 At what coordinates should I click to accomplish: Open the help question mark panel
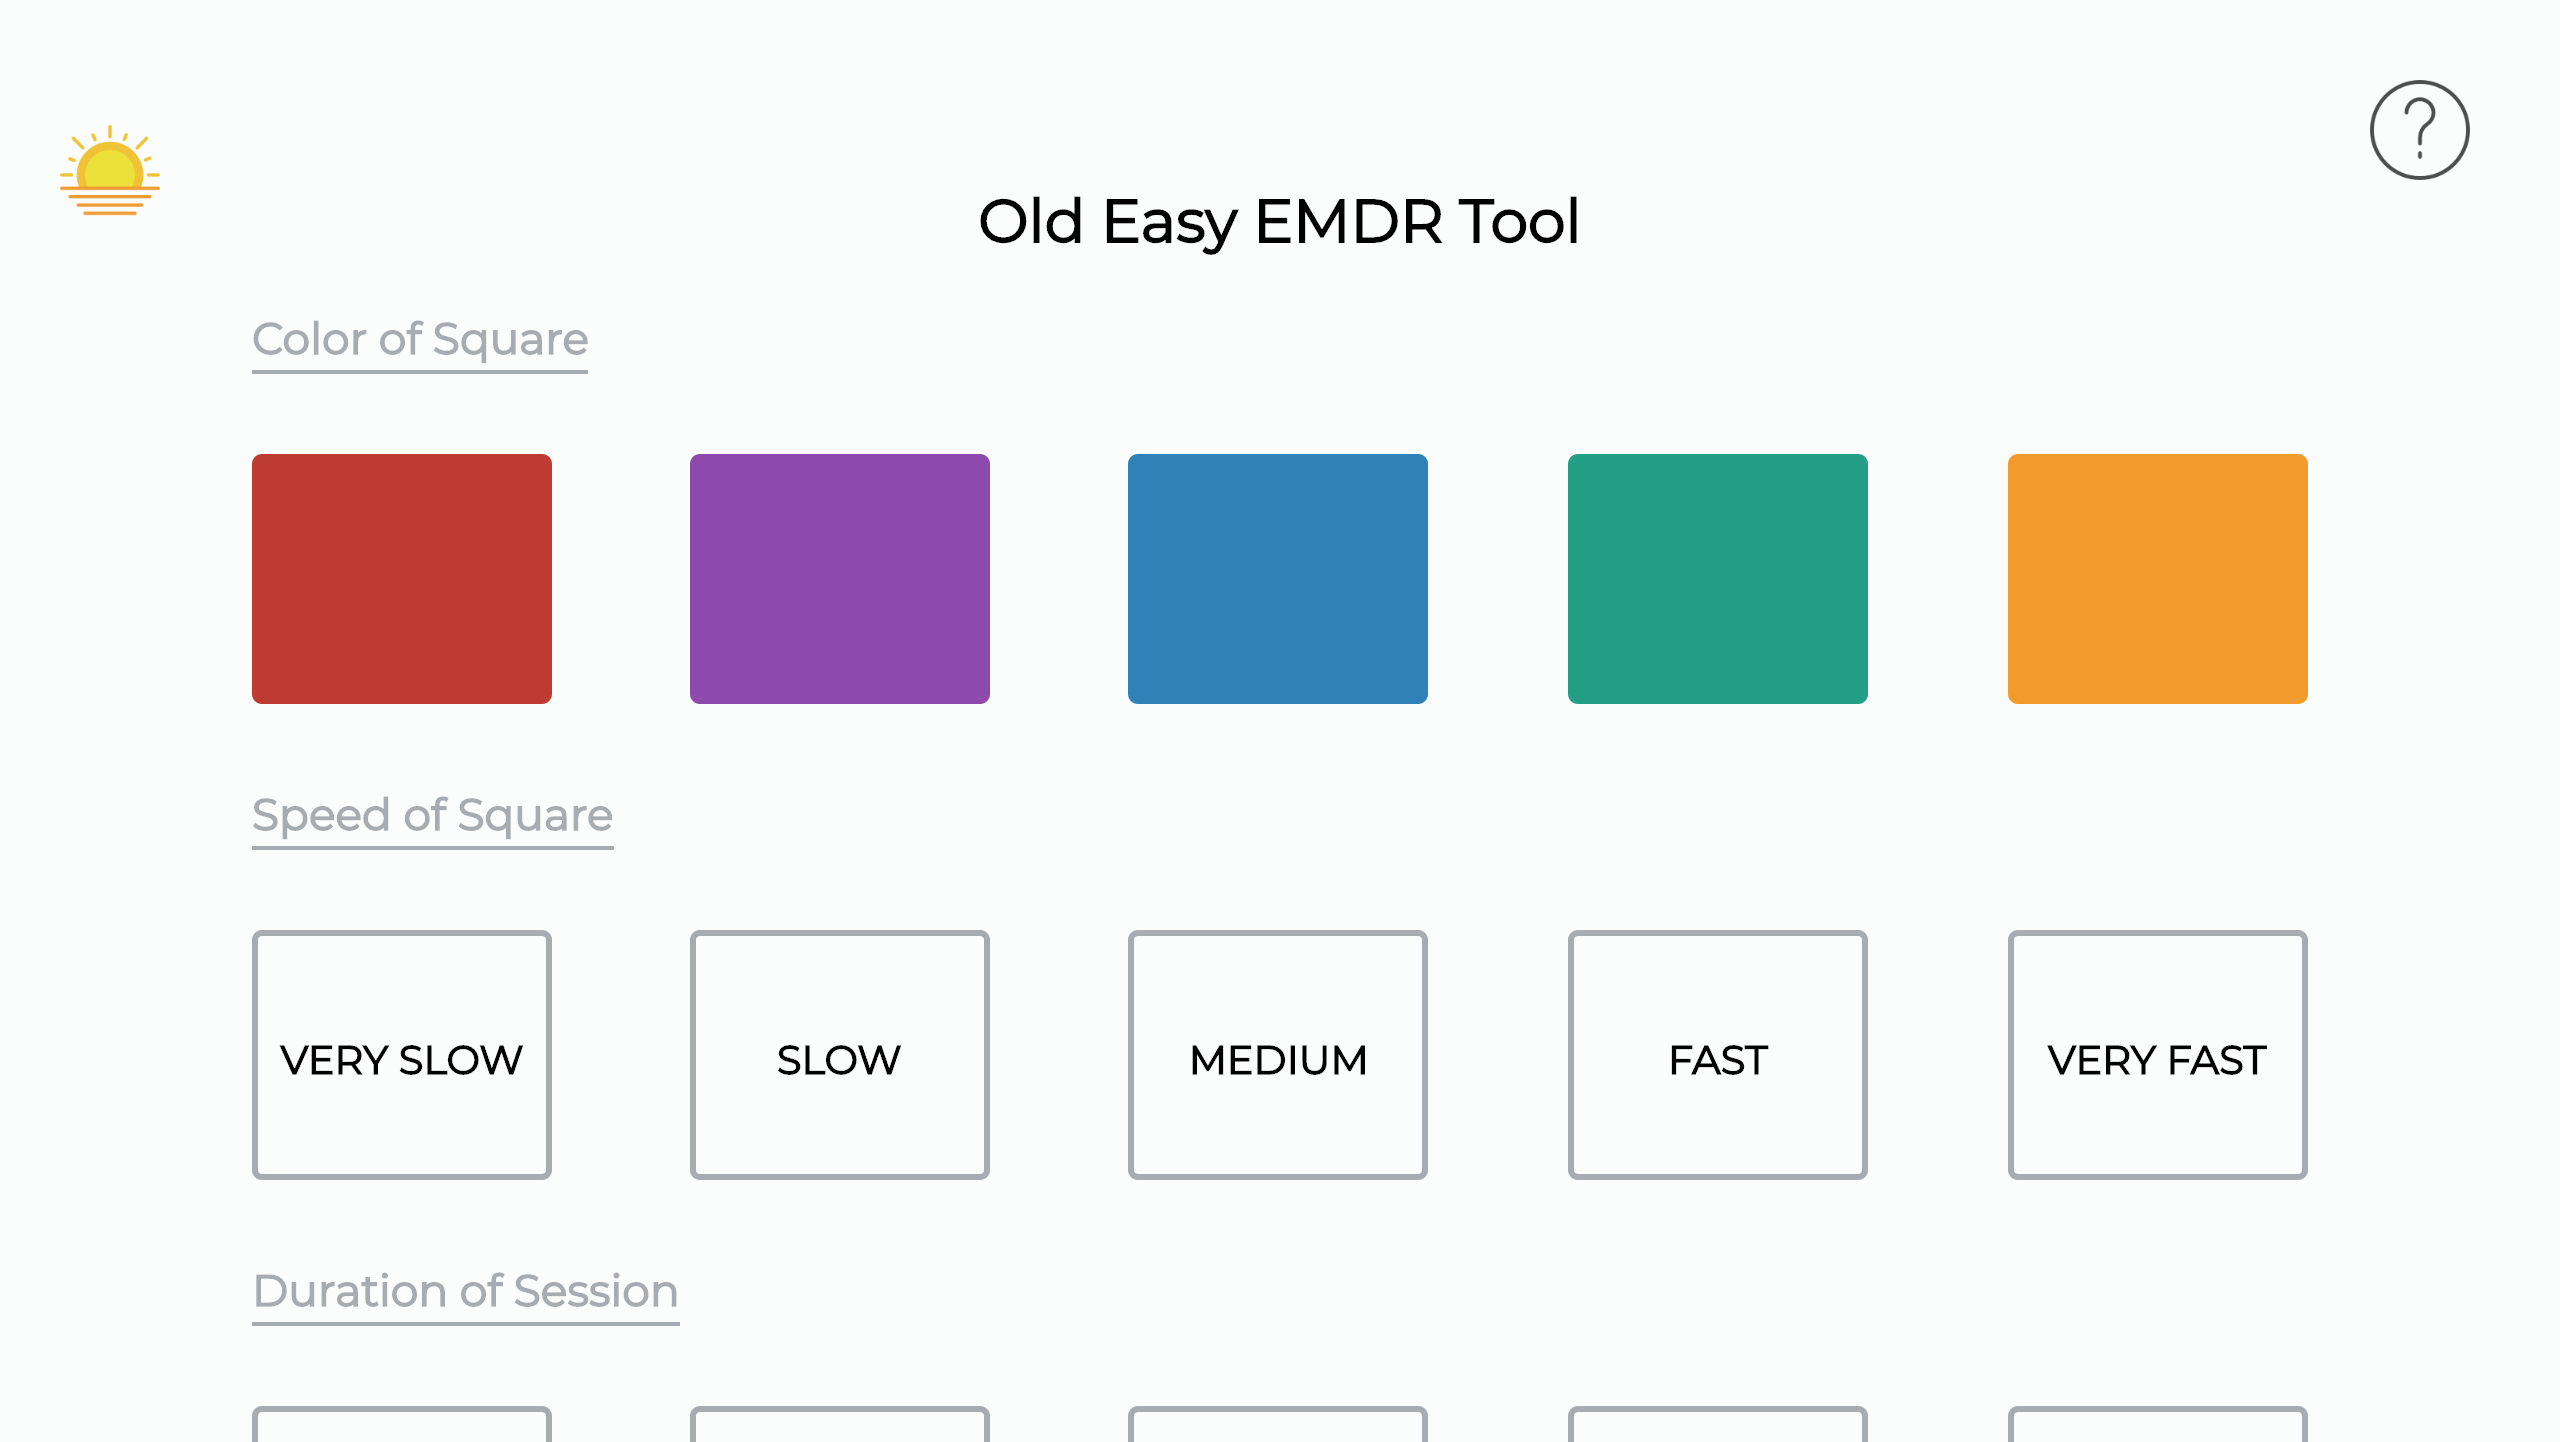(2421, 128)
